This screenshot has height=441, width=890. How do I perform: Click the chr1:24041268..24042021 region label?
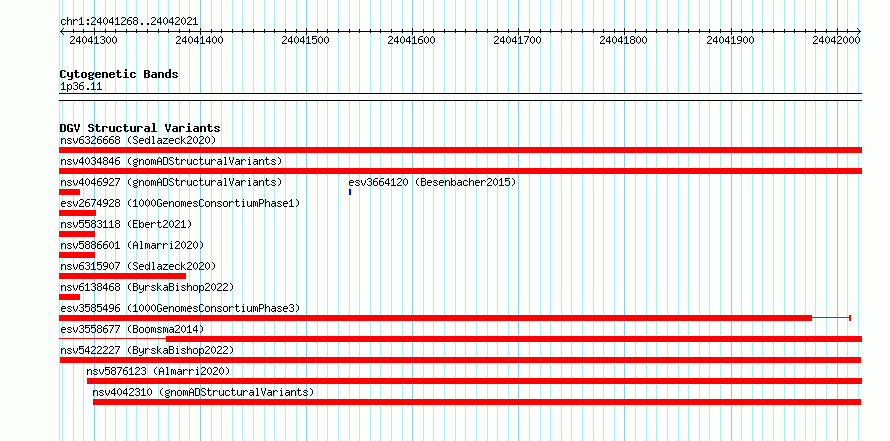pos(129,22)
